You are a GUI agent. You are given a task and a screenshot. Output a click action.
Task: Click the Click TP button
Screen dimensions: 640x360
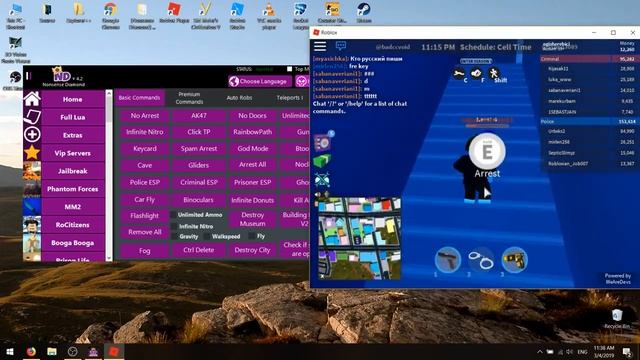point(199,132)
